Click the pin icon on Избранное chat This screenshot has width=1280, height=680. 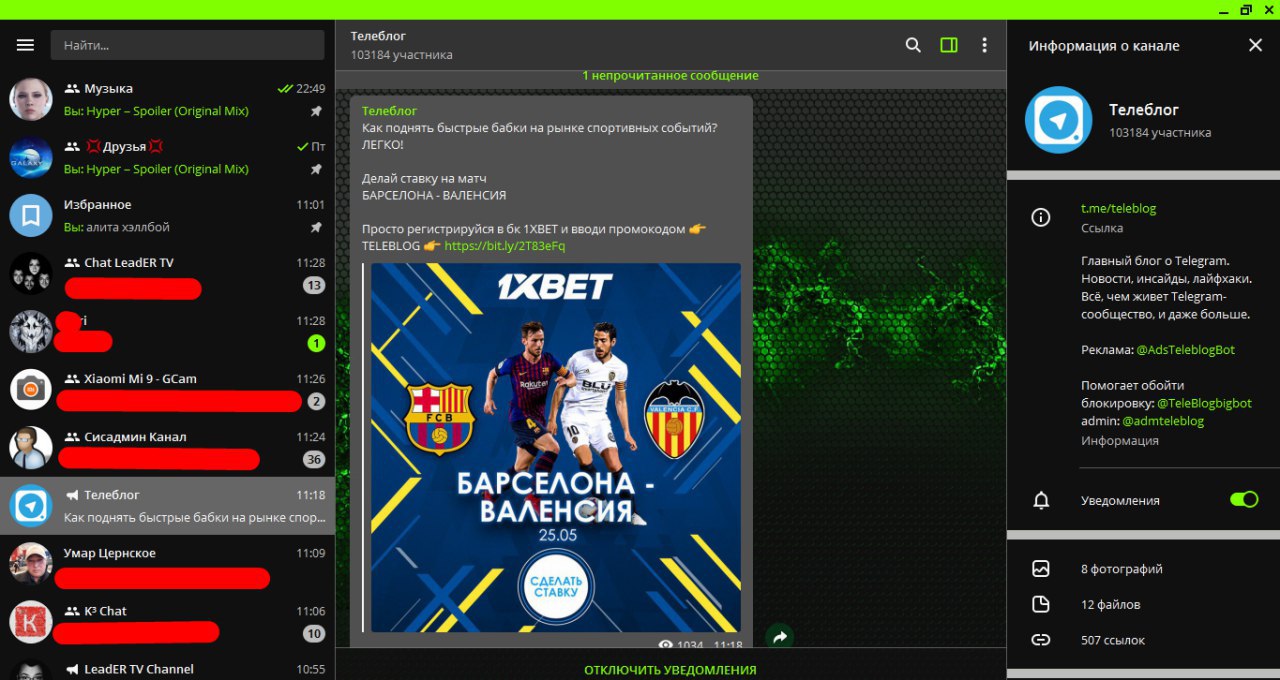[x=316, y=228]
